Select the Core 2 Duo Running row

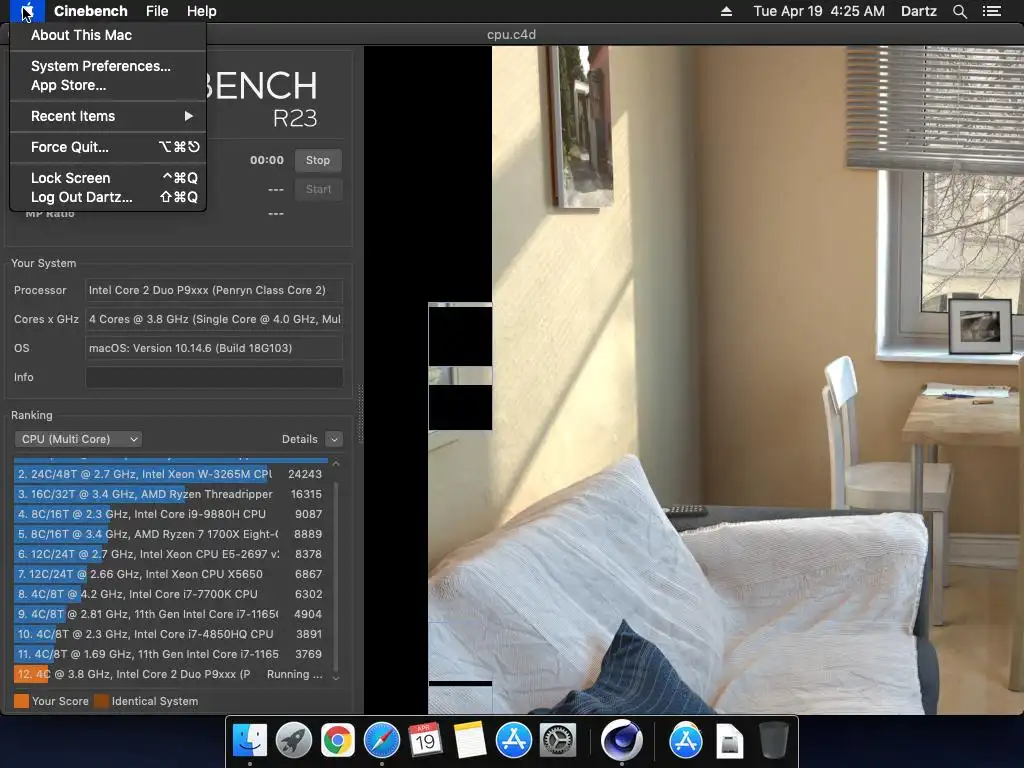pyautogui.click(x=169, y=674)
